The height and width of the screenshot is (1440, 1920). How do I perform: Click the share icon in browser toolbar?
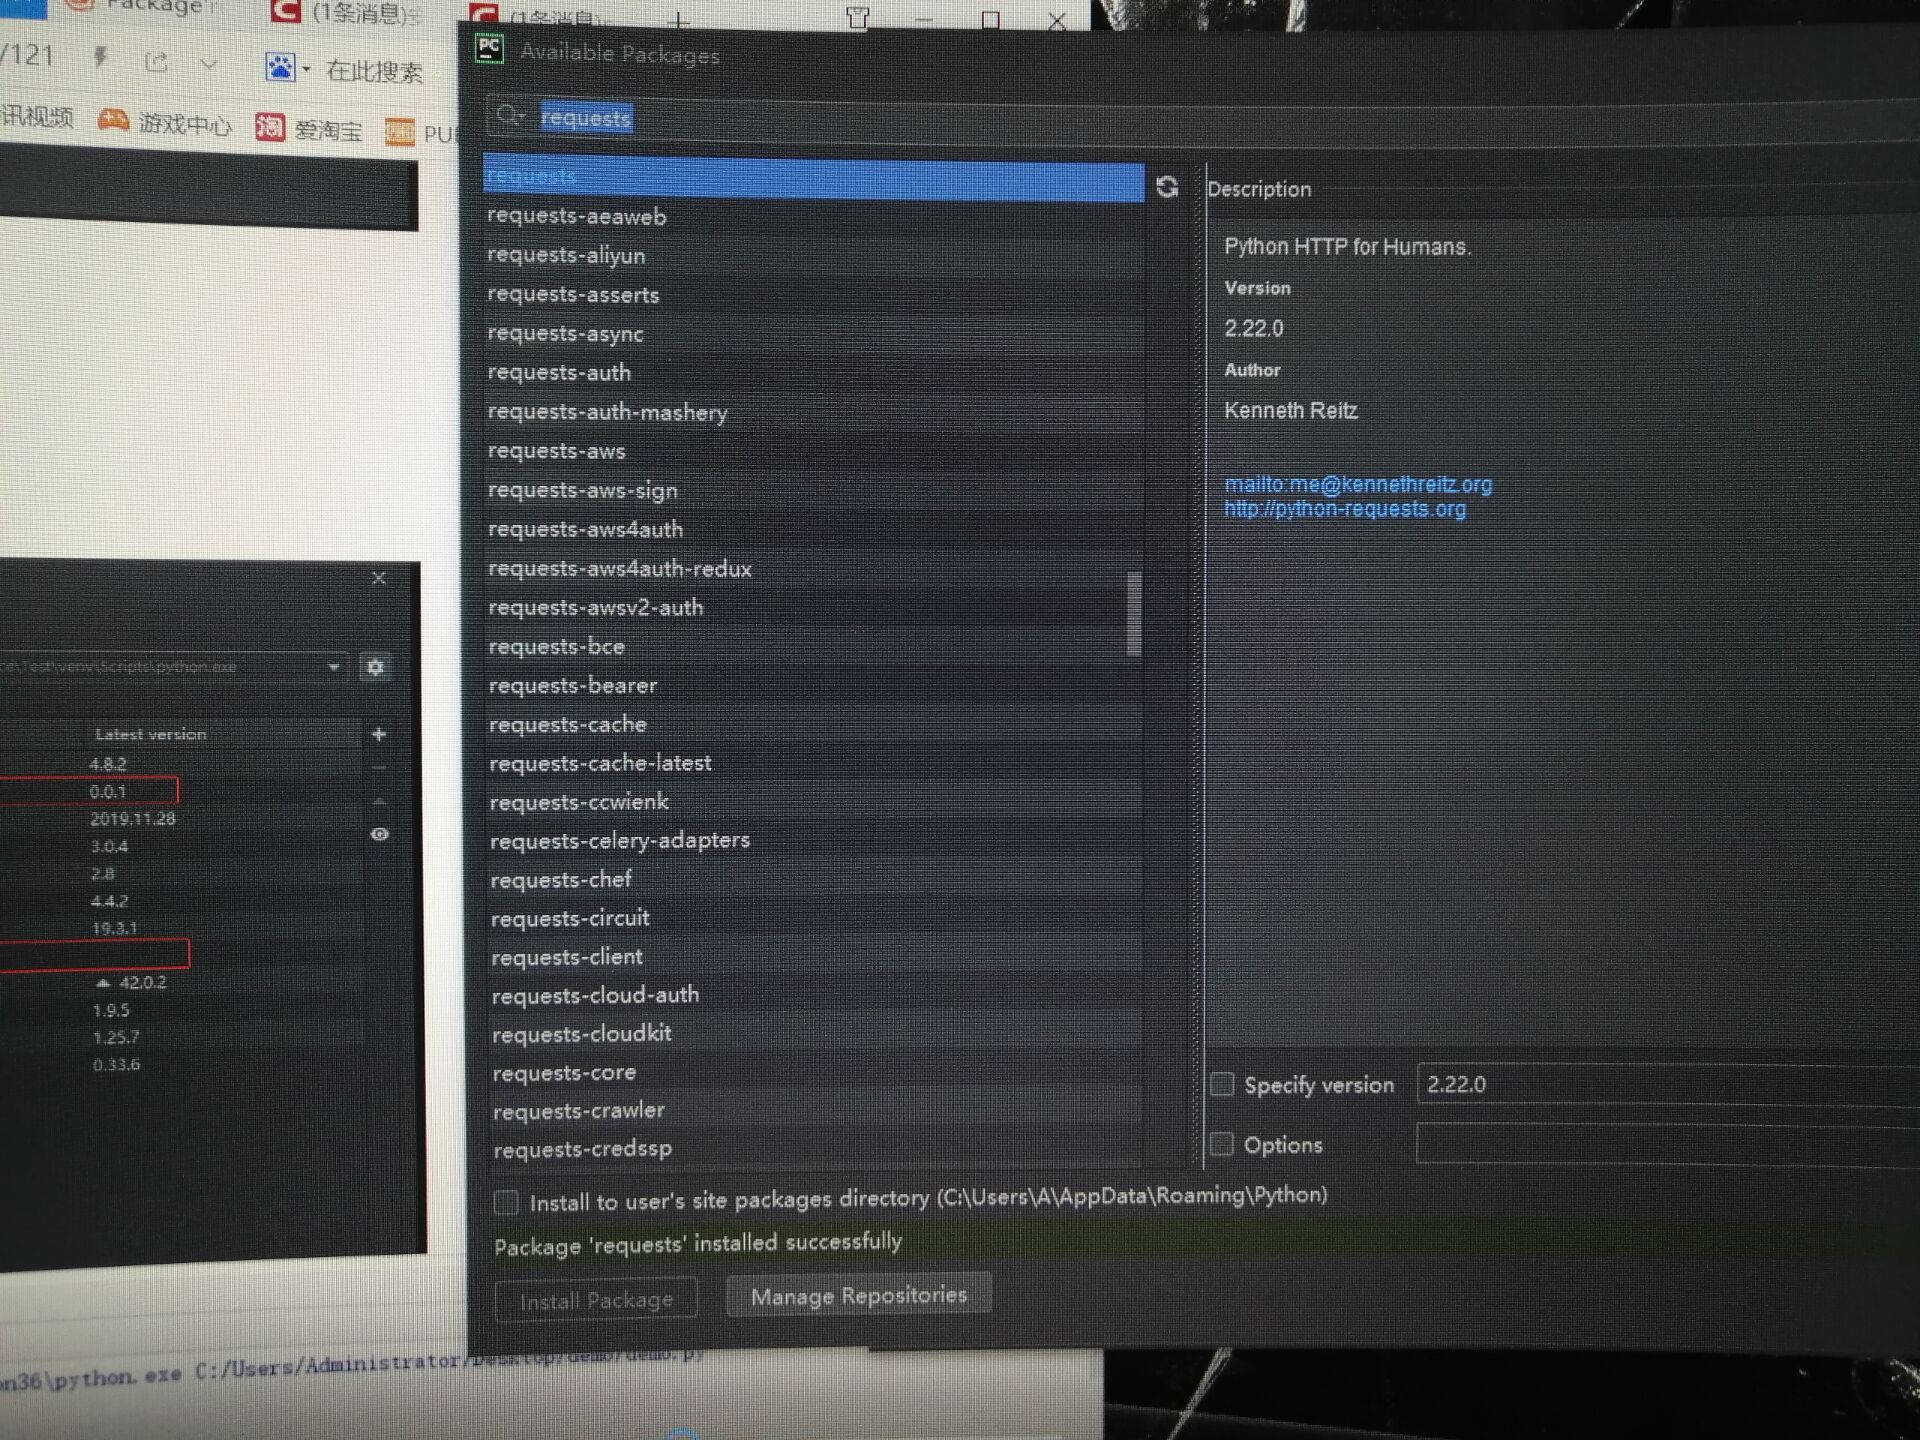[x=156, y=62]
